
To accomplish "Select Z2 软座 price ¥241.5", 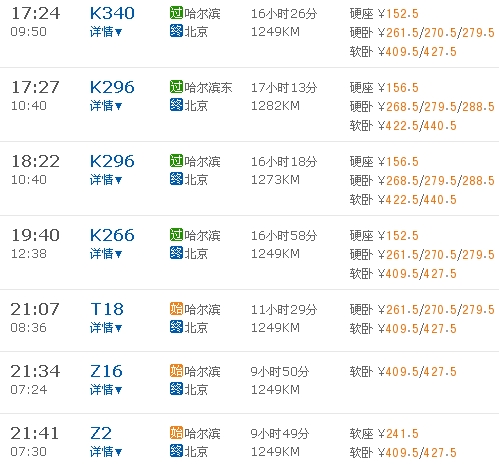I will 398,434.
